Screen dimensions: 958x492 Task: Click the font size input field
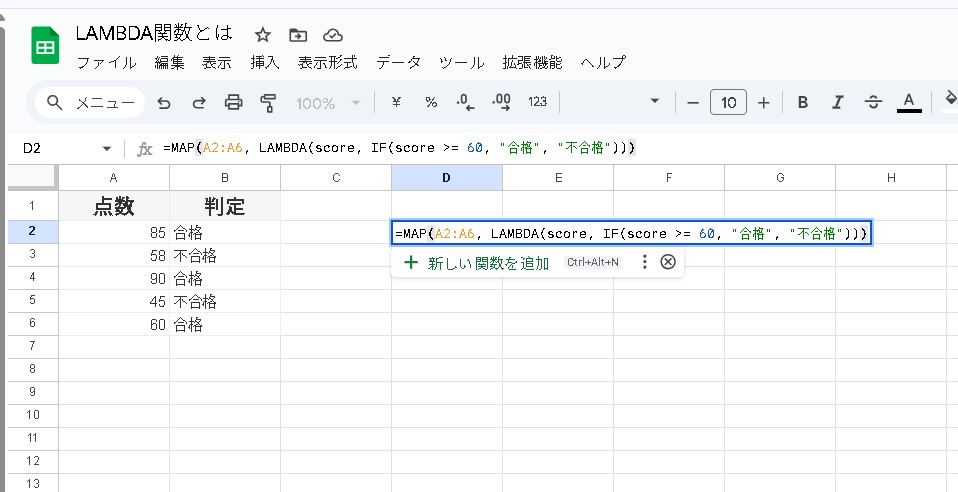pos(728,102)
